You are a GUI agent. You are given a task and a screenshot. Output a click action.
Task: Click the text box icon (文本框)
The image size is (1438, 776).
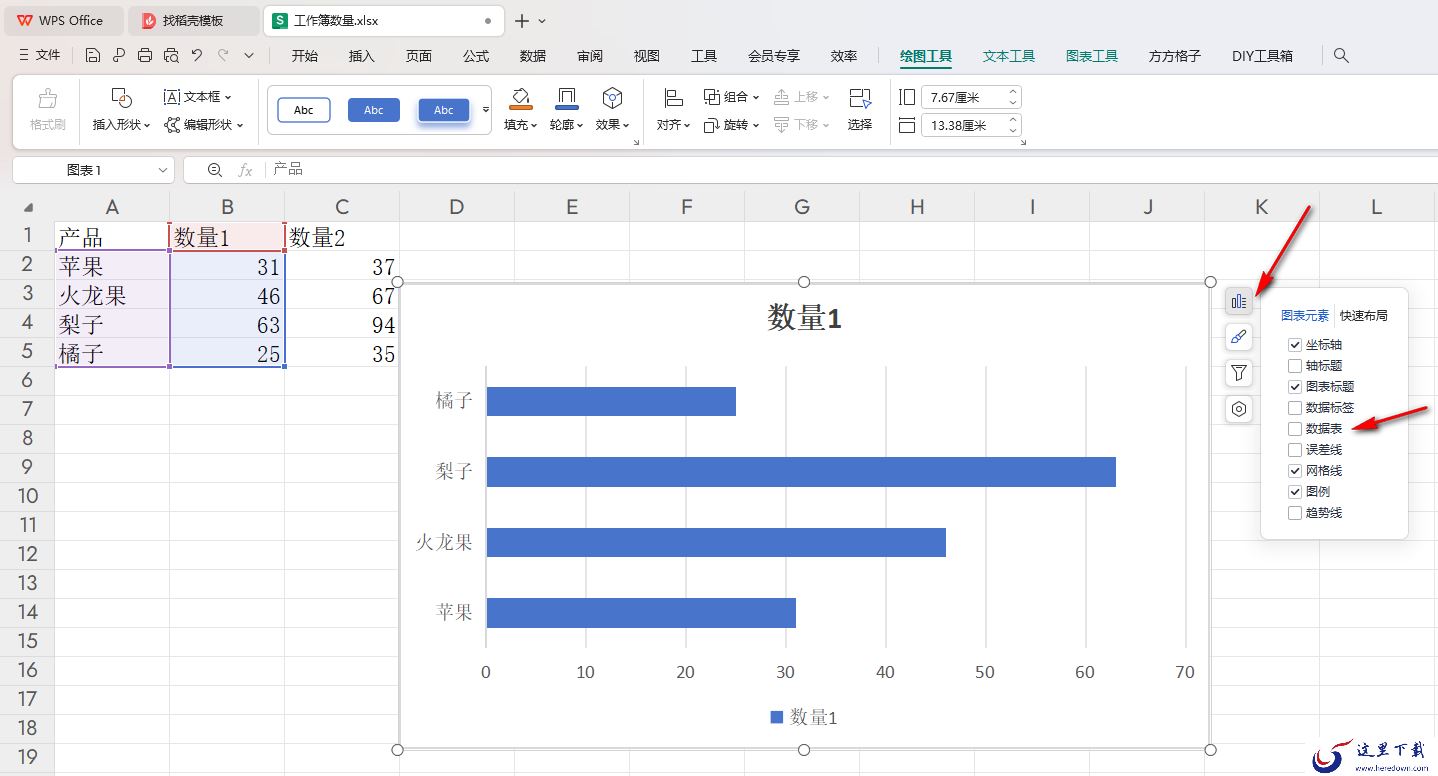[x=172, y=97]
